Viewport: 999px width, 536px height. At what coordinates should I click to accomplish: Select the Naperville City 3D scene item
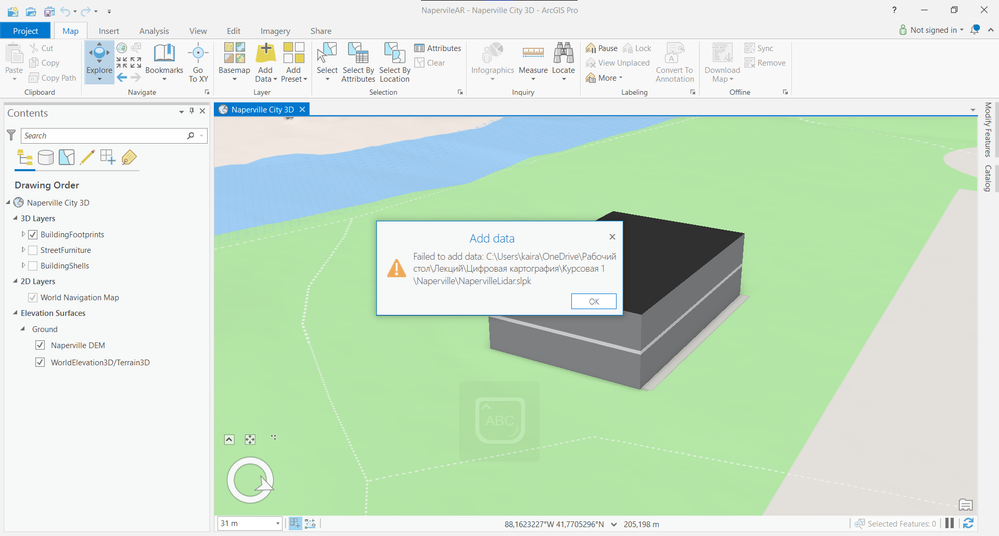57,203
